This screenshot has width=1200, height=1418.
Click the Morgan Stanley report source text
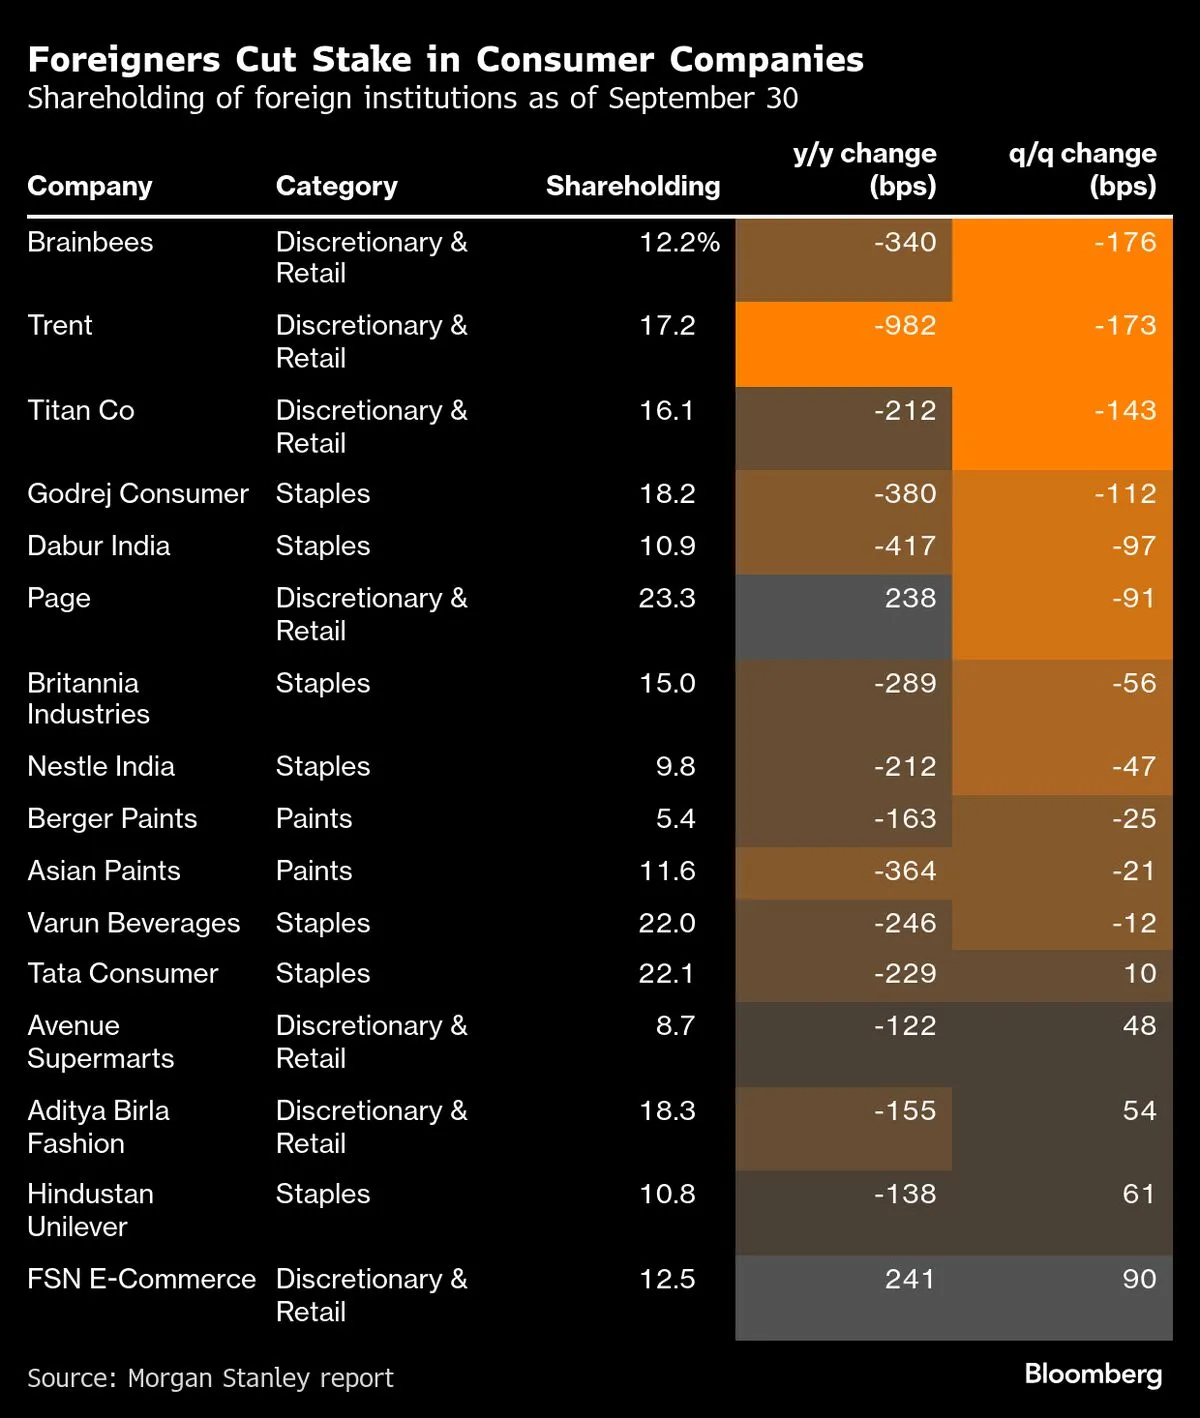210,1378
